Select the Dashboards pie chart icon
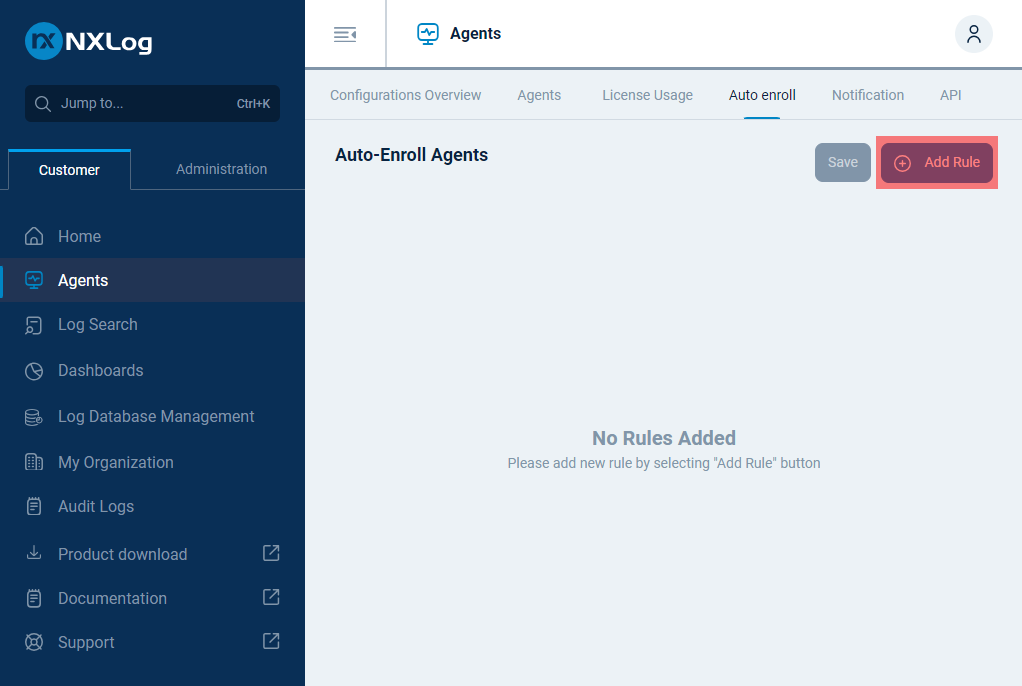The image size is (1022, 686). click(34, 371)
